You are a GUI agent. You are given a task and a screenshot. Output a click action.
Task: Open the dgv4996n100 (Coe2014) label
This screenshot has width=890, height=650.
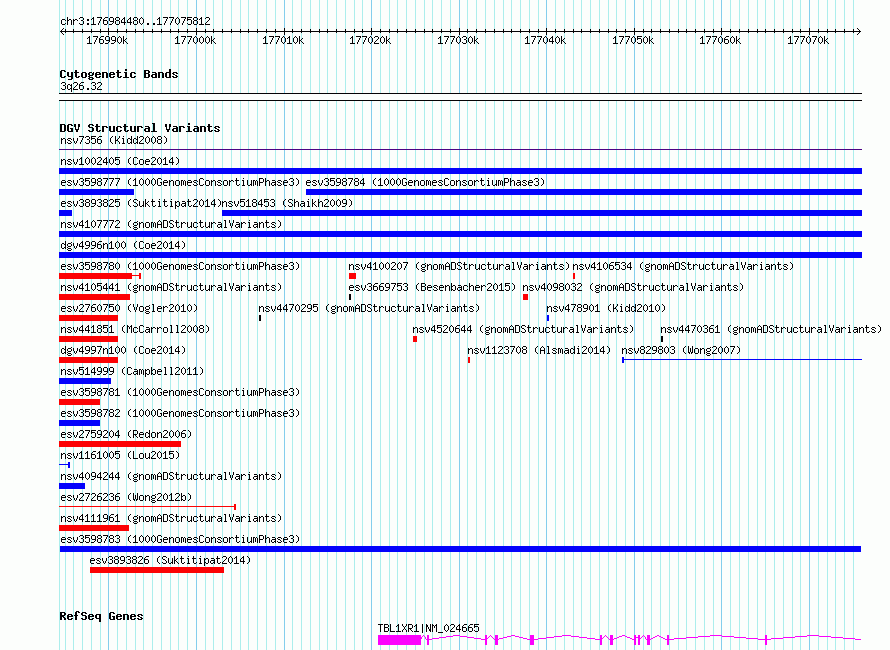(x=123, y=245)
